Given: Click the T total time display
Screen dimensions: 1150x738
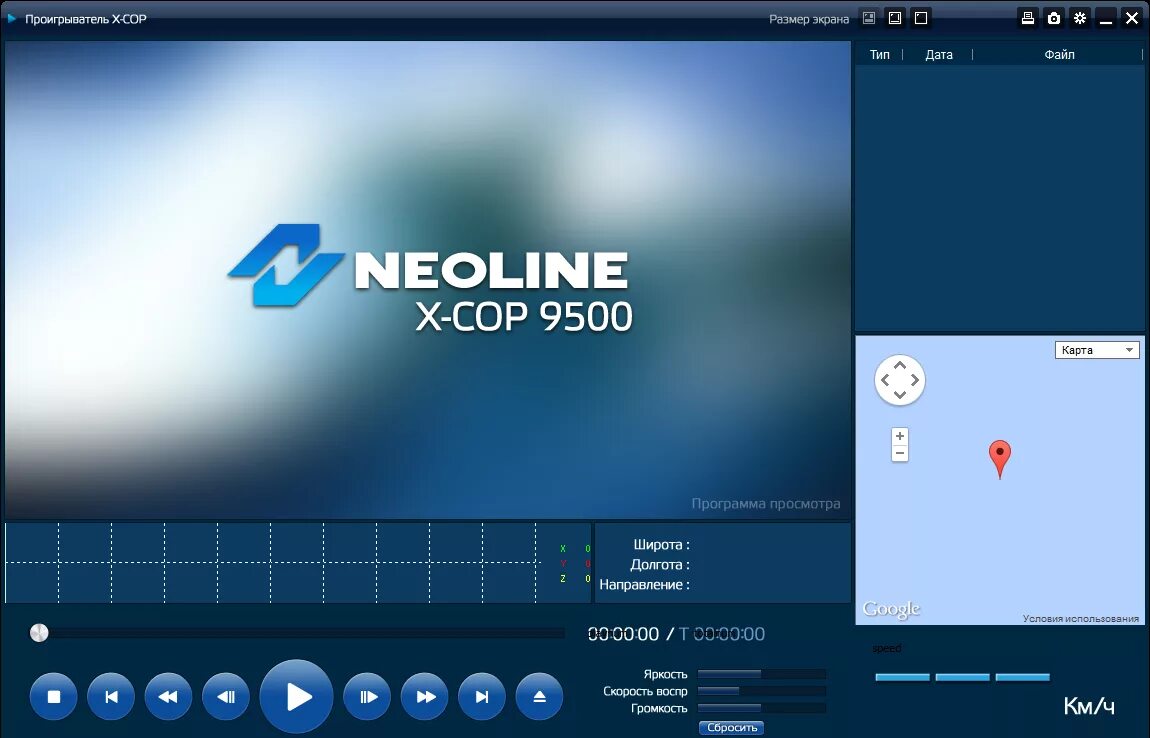Looking at the screenshot, I should [x=722, y=634].
